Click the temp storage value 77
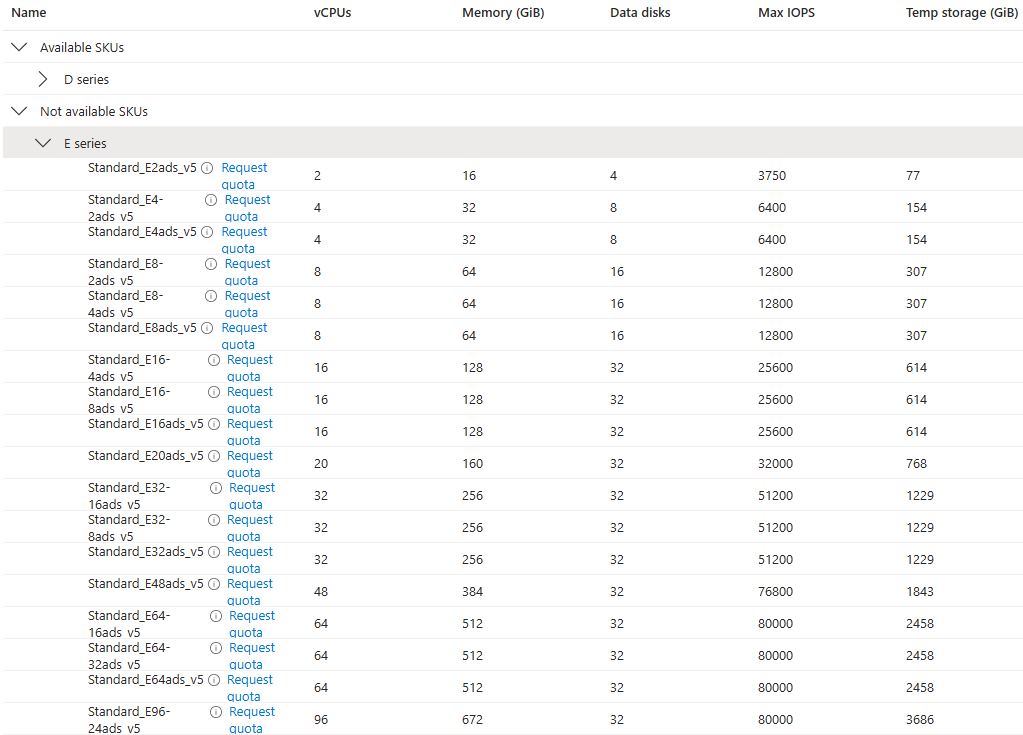Viewport: 1023px width, 735px height. point(913,175)
